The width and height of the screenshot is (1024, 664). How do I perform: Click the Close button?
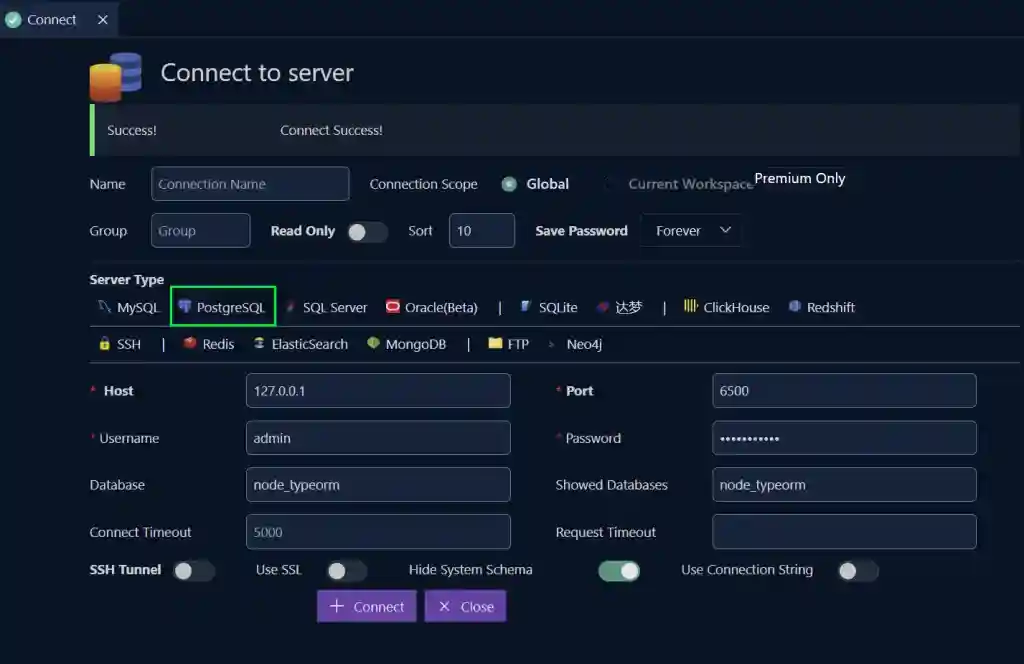[464, 606]
